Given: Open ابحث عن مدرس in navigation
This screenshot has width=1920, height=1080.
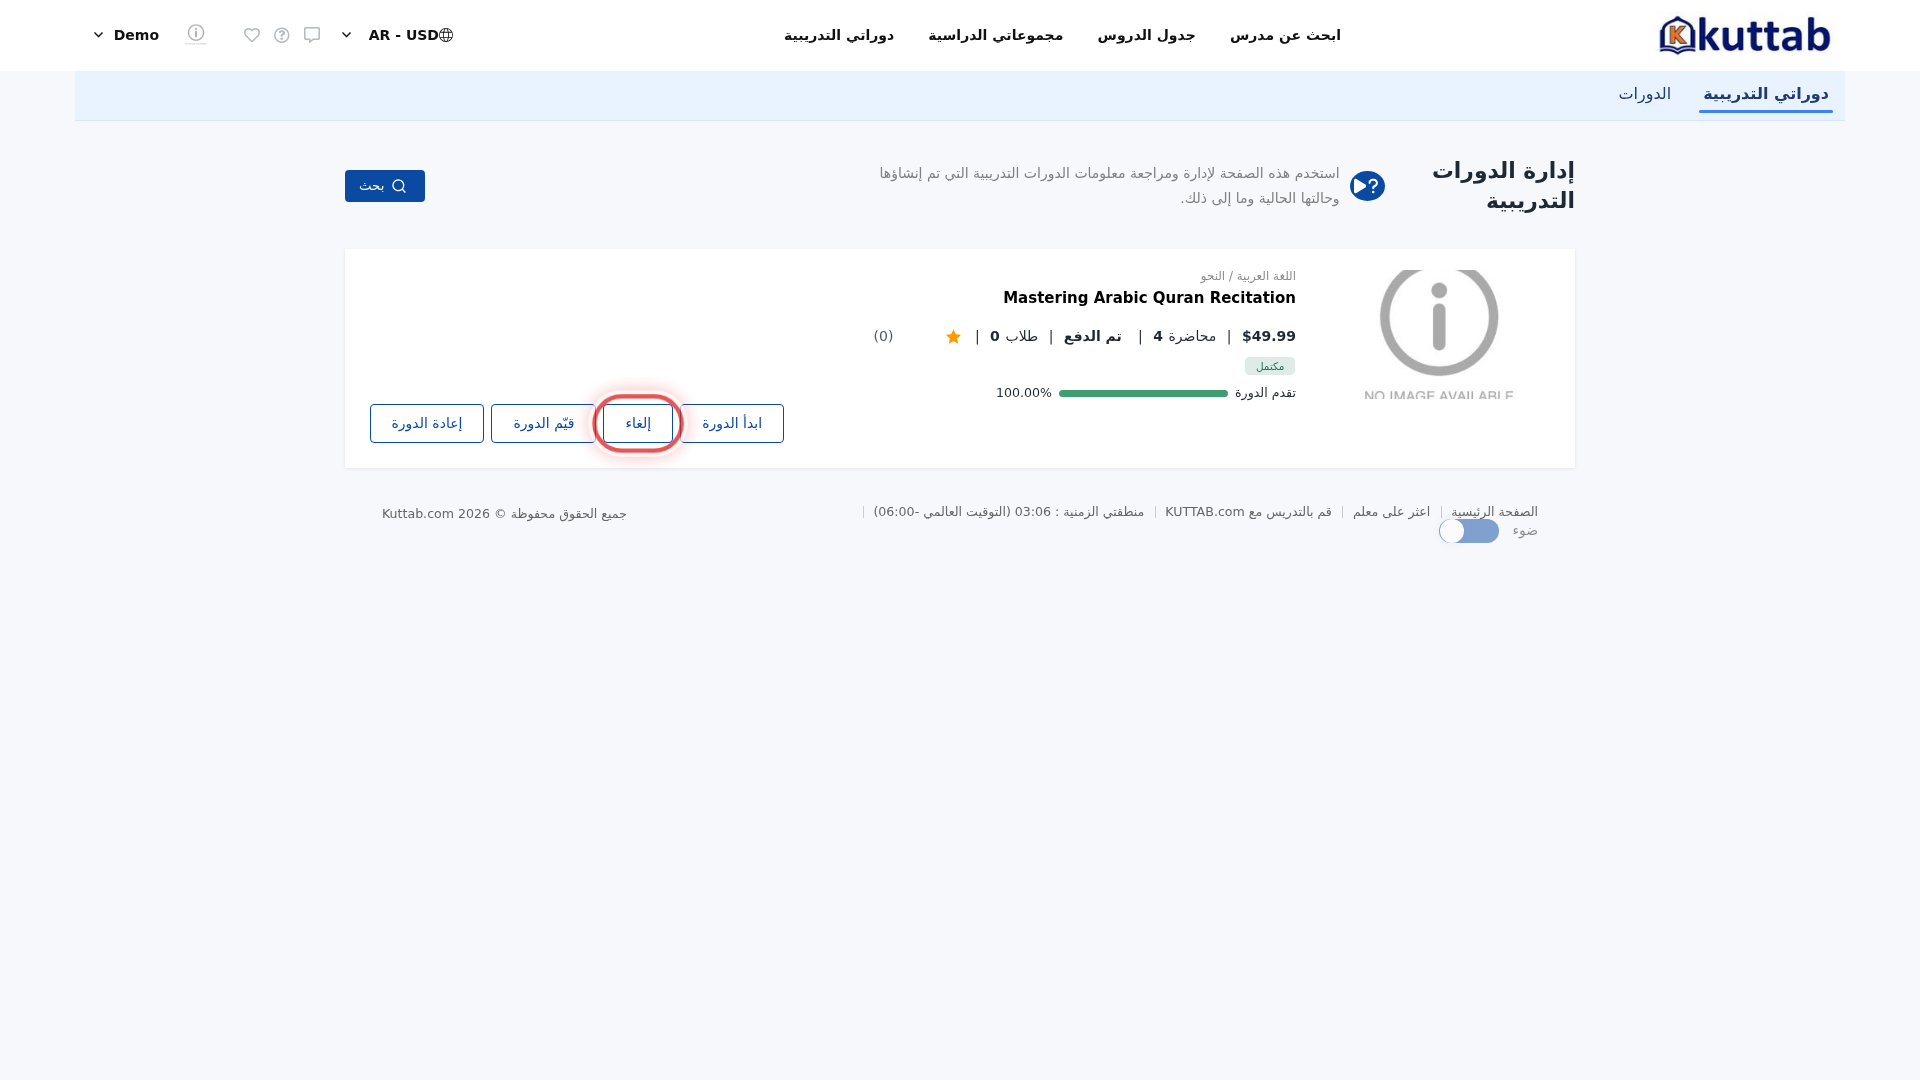Looking at the screenshot, I should (1285, 35).
